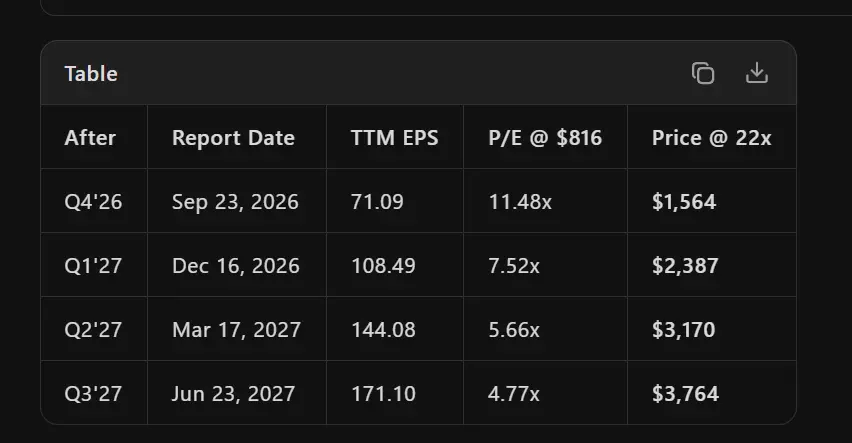Image resolution: width=852 pixels, height=443 pixels.
Task: Select the 144.08 TTM EPS value
Action: [x=383, y=329]
